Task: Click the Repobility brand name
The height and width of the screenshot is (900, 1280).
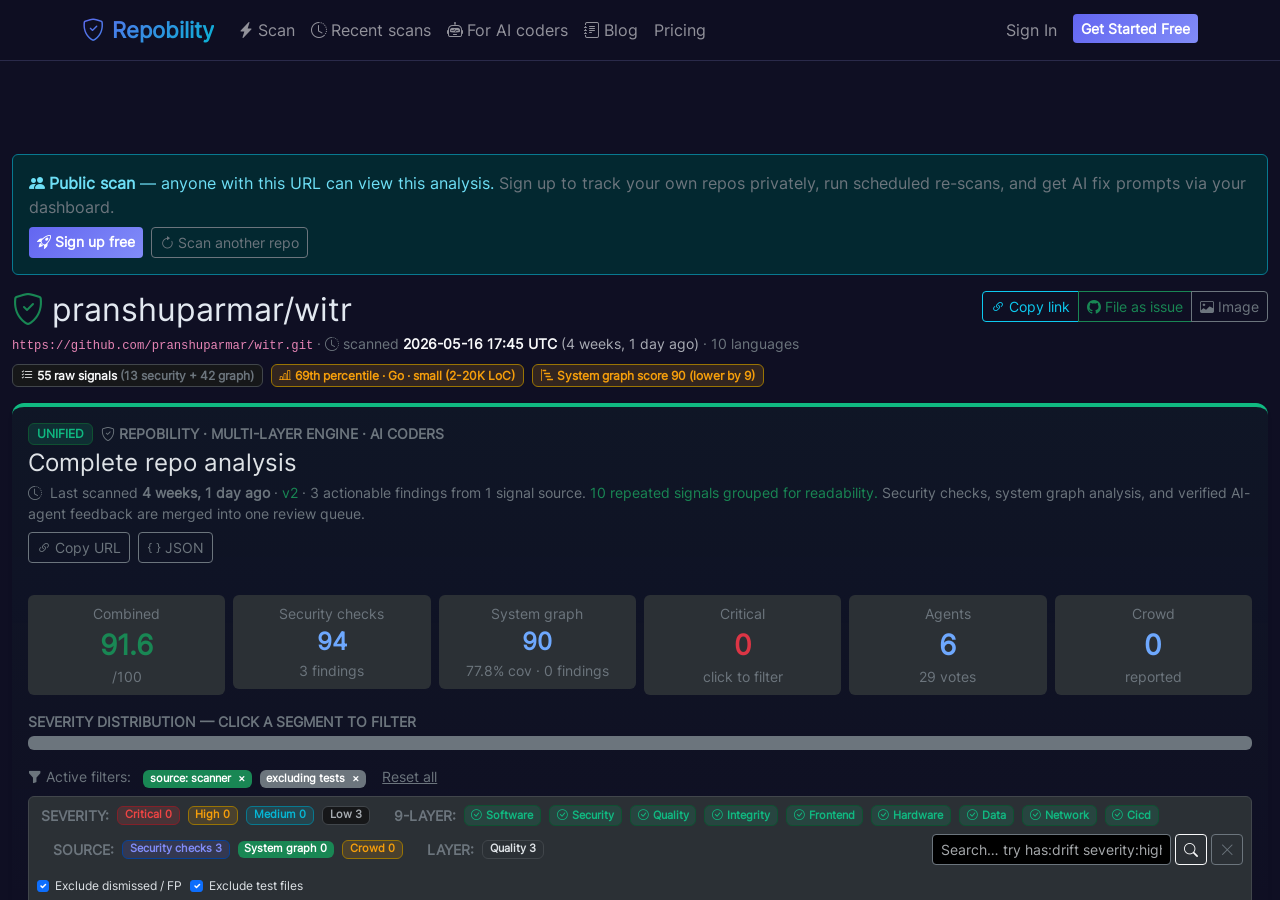Action: coord(163,30)
